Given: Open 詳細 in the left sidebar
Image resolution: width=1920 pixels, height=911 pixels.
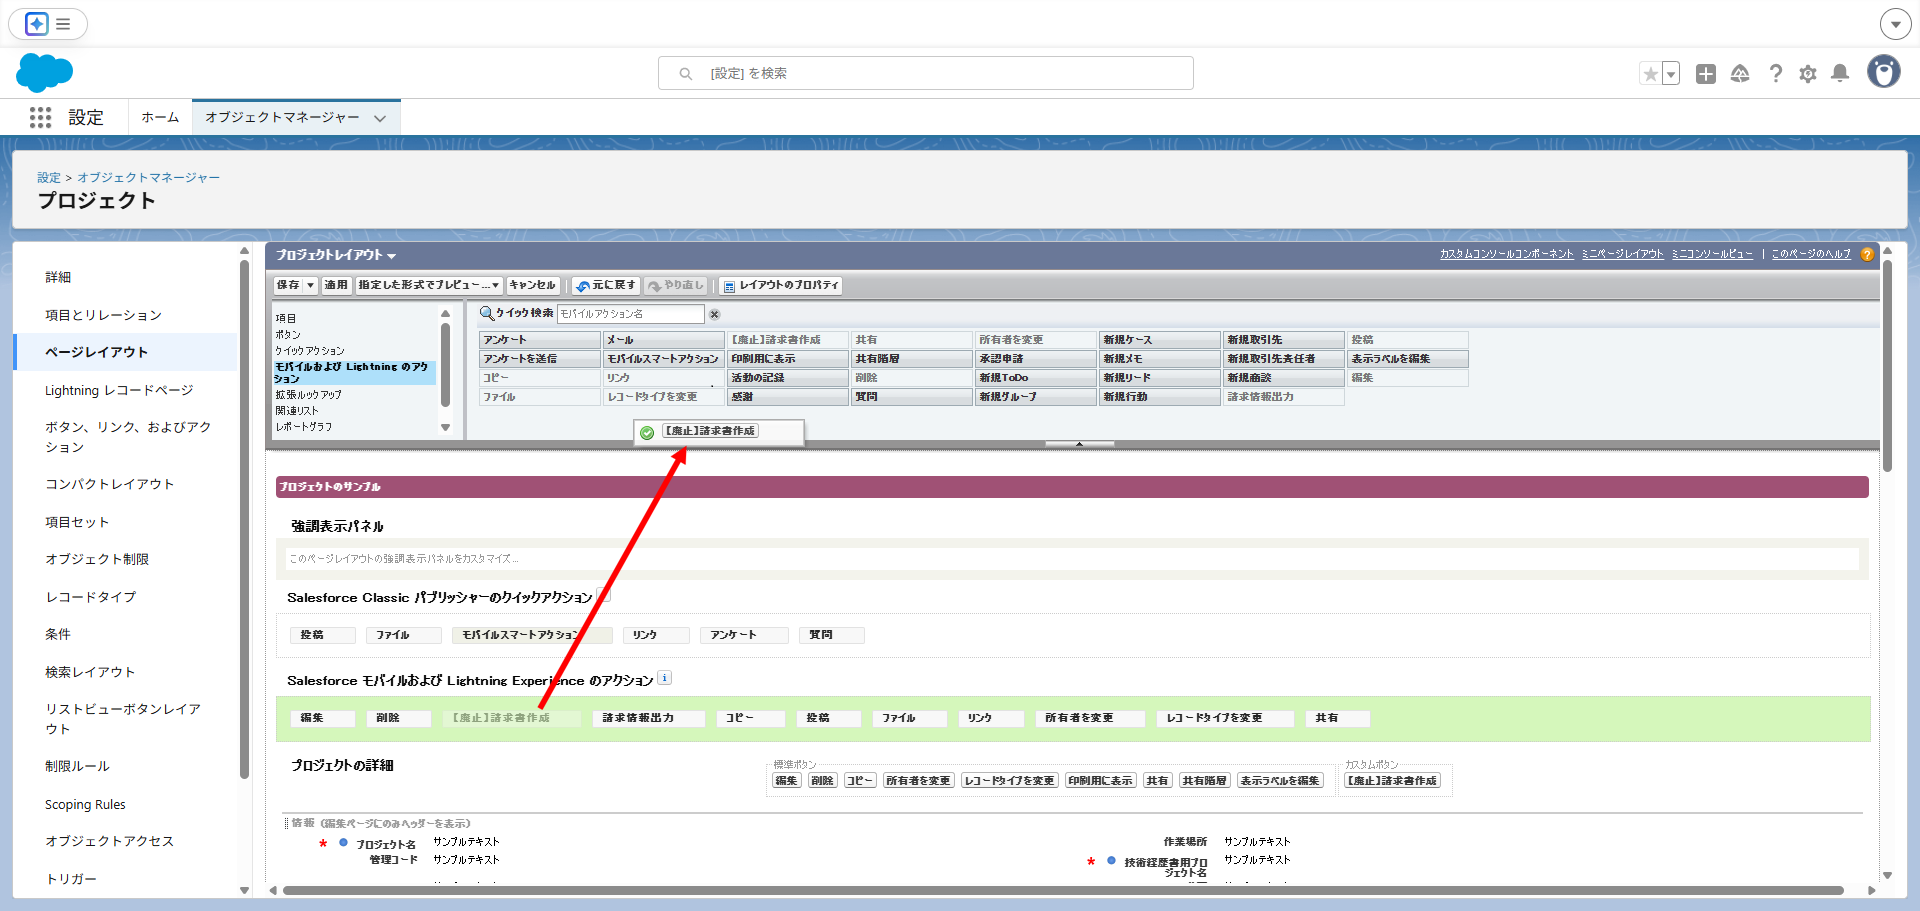Looking at the screenshot, I should (58, 277).
